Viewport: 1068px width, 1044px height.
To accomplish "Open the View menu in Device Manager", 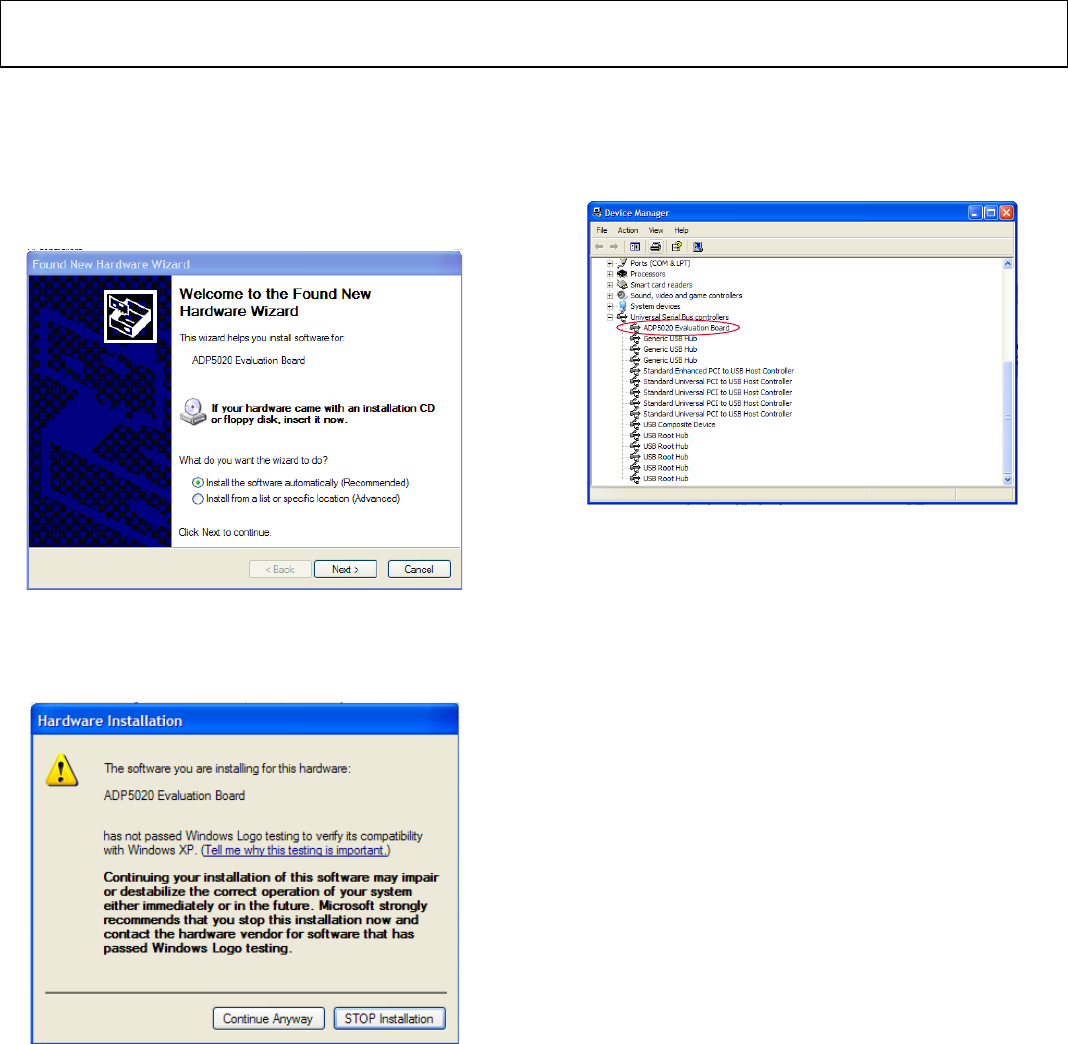I will 656,230.
